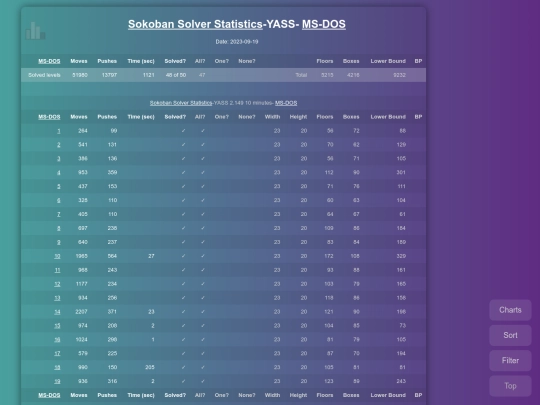The image size is (540, 405).
Task: Click the time value '205' in level 18 row
Action: [x=150, y=367]
